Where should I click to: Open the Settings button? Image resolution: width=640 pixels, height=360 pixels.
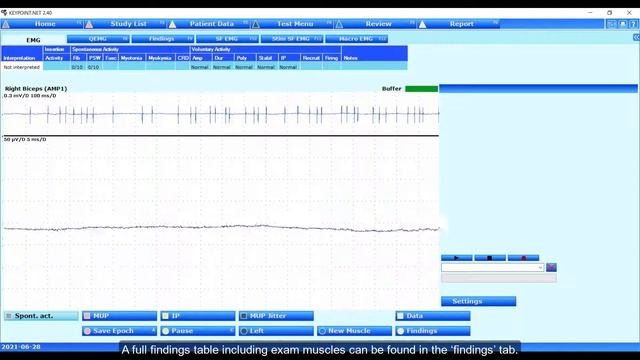(478, 301)
